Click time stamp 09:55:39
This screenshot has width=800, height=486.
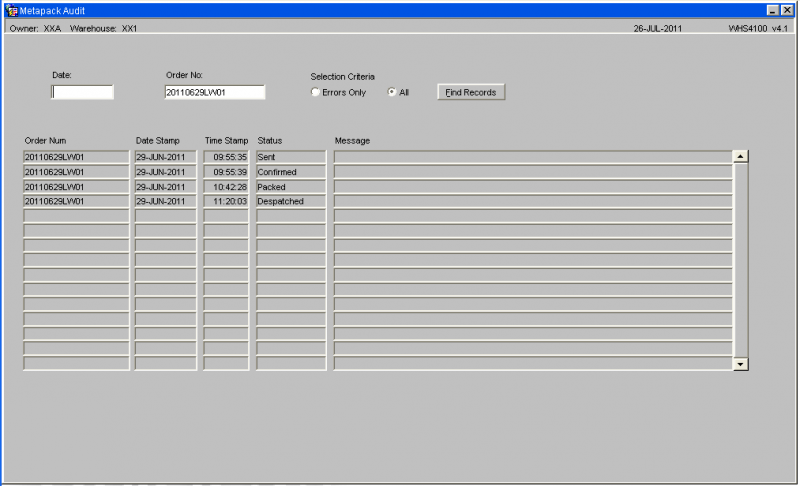(226, 172)
